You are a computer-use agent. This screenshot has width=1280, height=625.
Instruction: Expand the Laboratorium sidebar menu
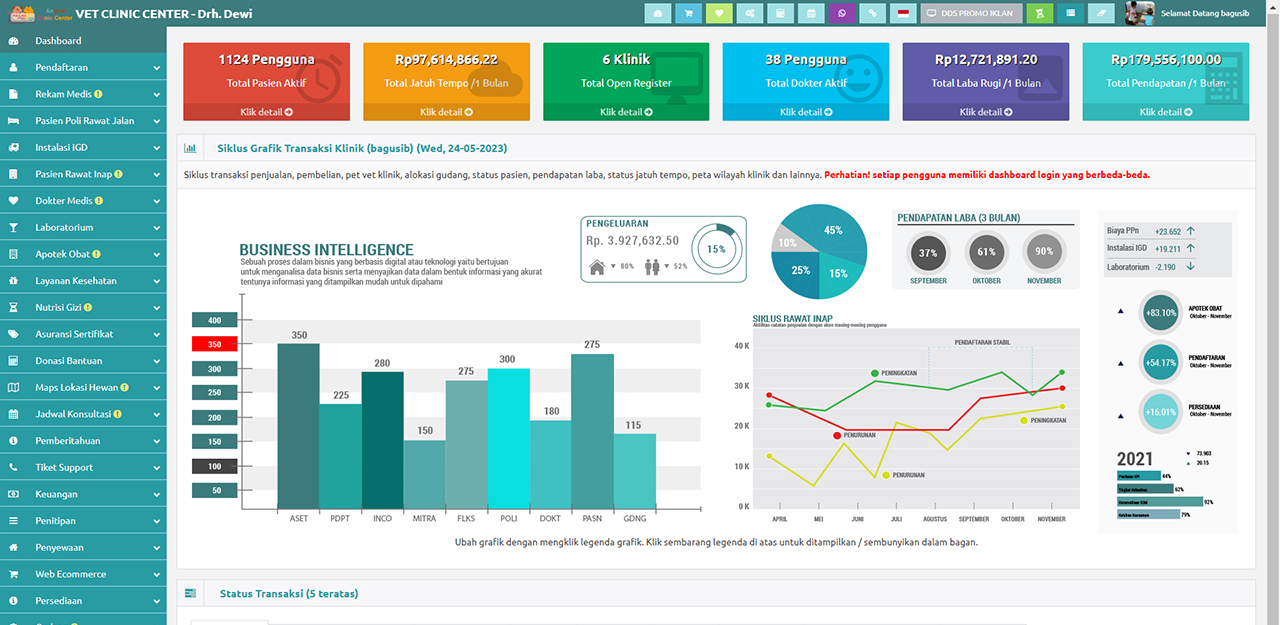pos(83,227)
